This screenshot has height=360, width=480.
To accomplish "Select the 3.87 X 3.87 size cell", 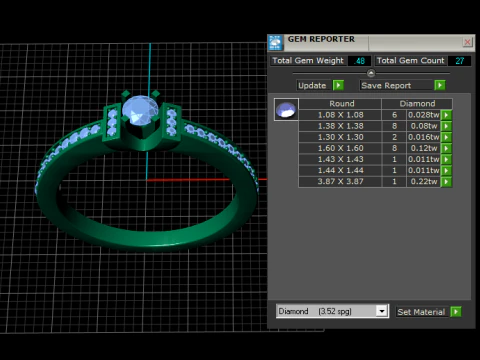I will pos(340,182).
